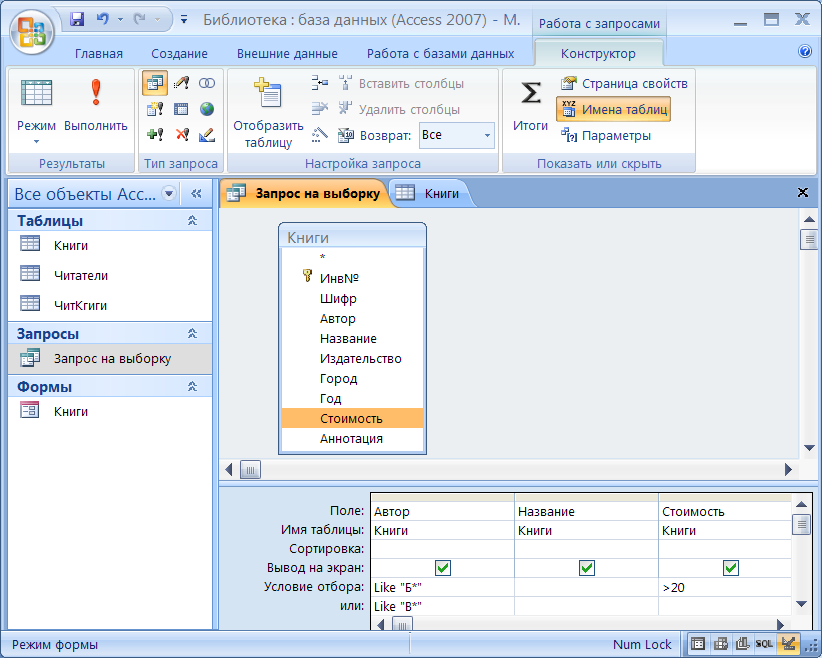Open the Главная ribbon tab
Viewport: 822px width, 658px height.
tap(99, 53)
